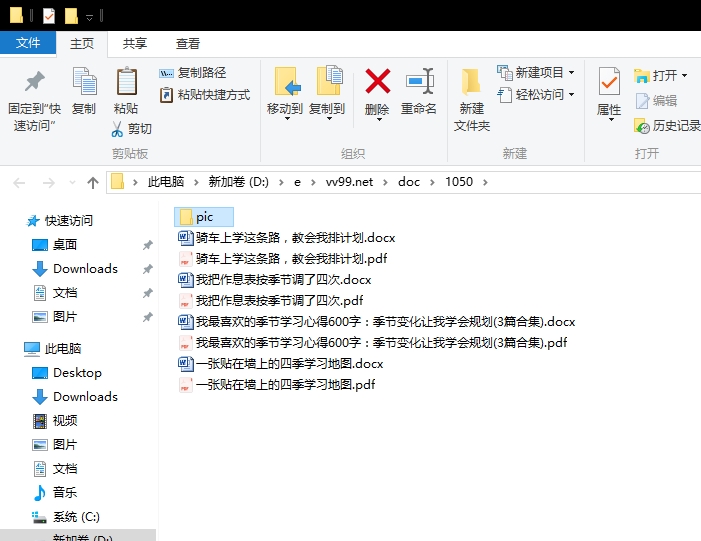Open pinned 图片 under Quick access
701x541 pixels.
pos(54,317)
